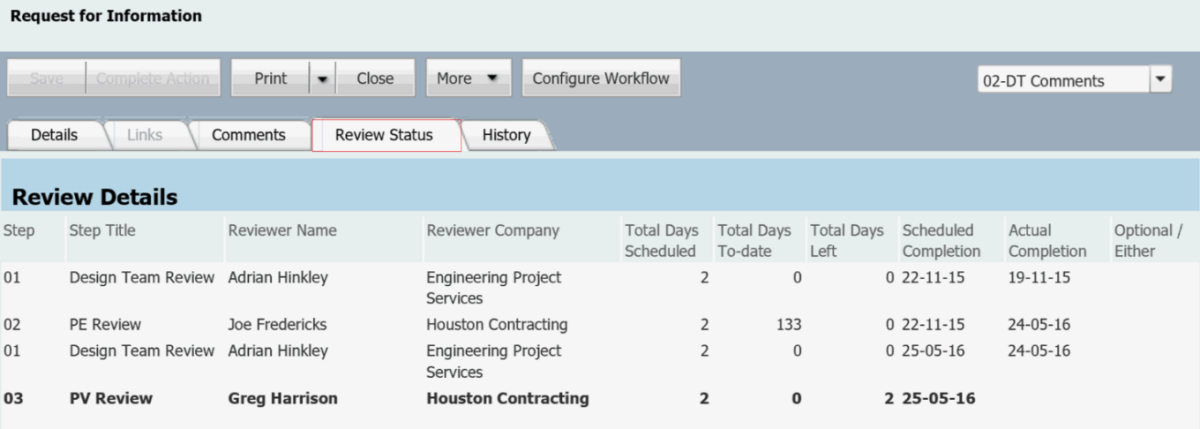1200x429 pixels.
Task: Click the Step Title column header
Action: point(102,231)
